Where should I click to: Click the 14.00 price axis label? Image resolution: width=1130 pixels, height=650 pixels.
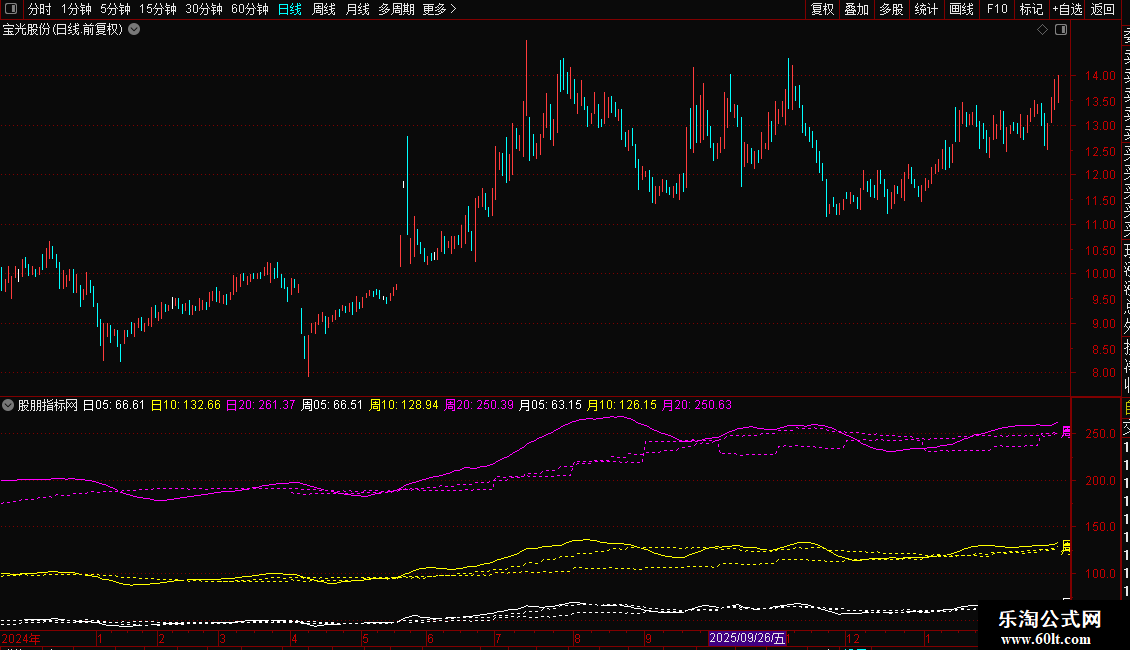(1100, 76)
